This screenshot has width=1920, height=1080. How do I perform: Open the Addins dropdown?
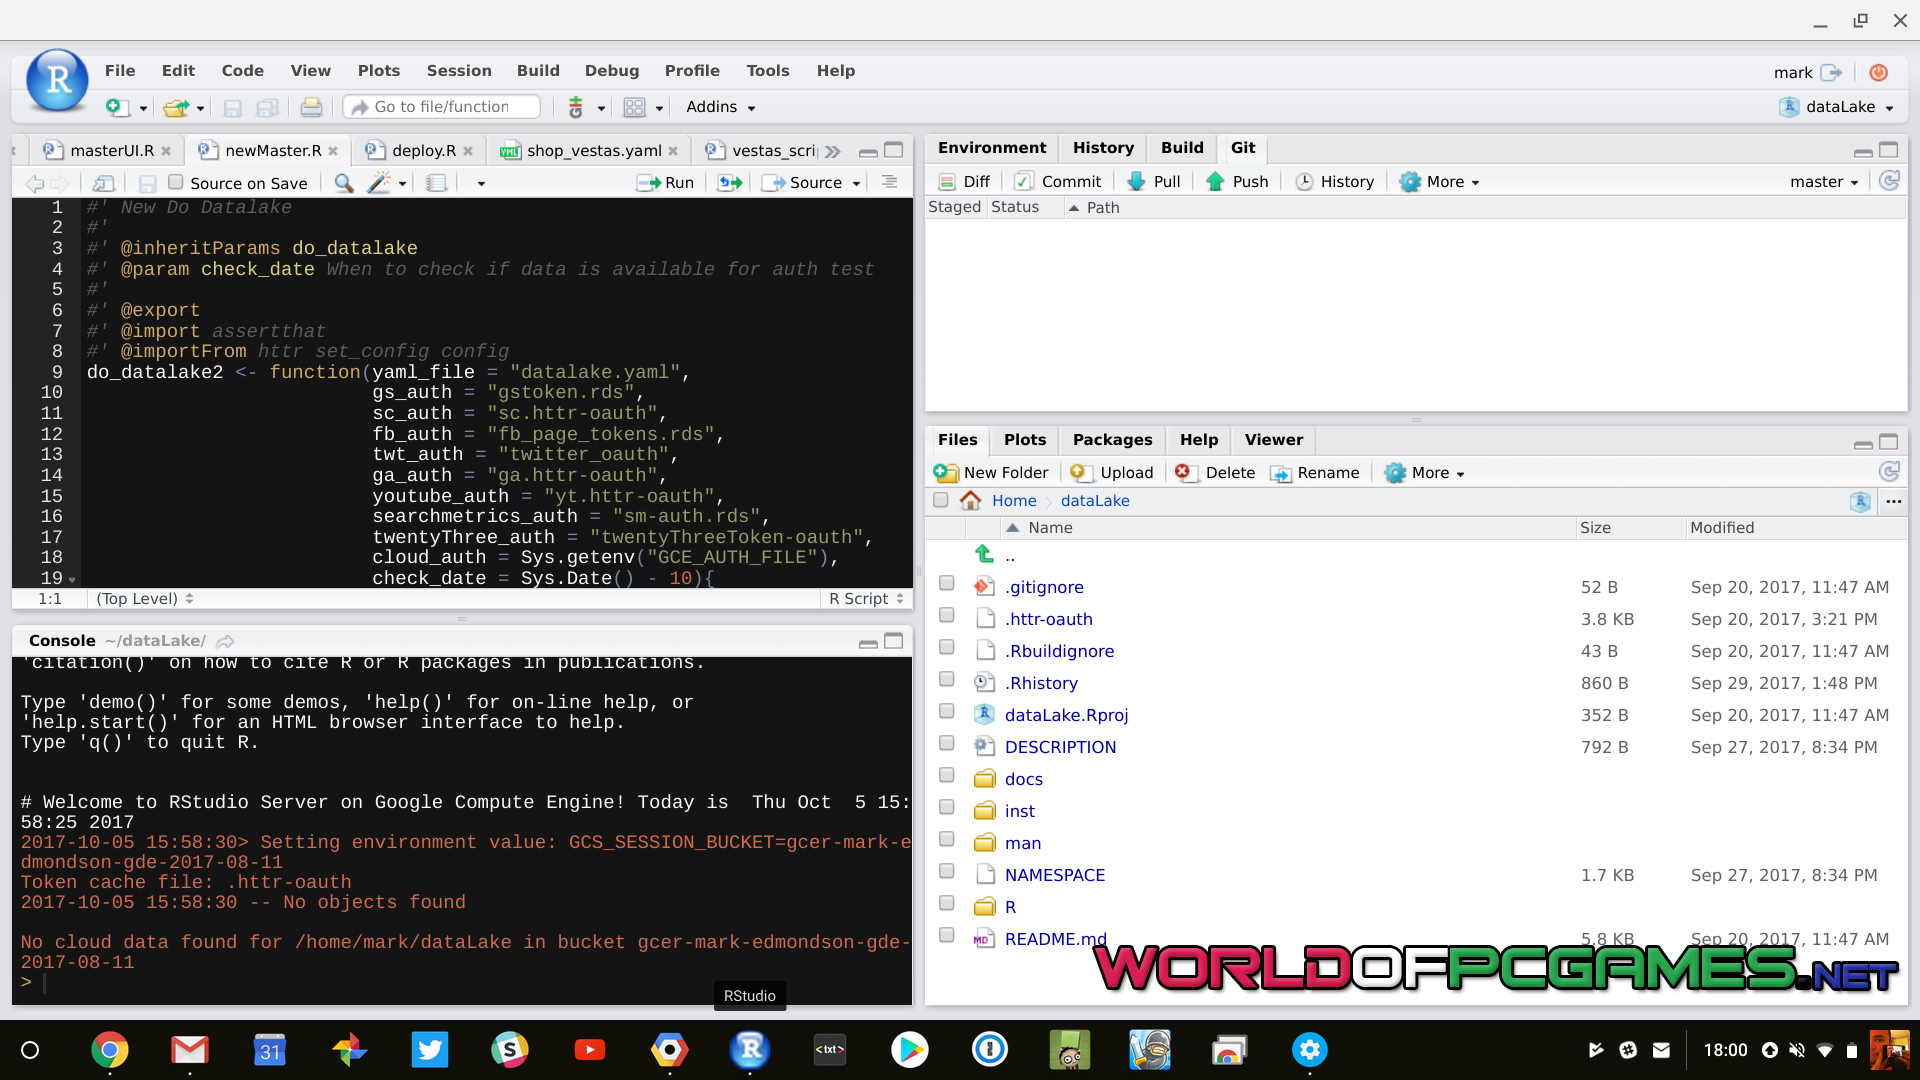tap(720, 107)
